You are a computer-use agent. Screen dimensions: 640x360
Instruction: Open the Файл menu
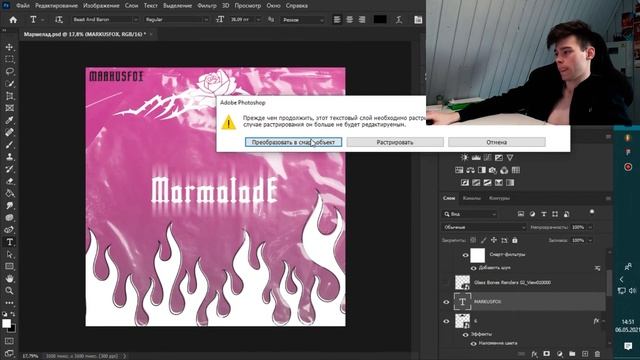point(23,6)
